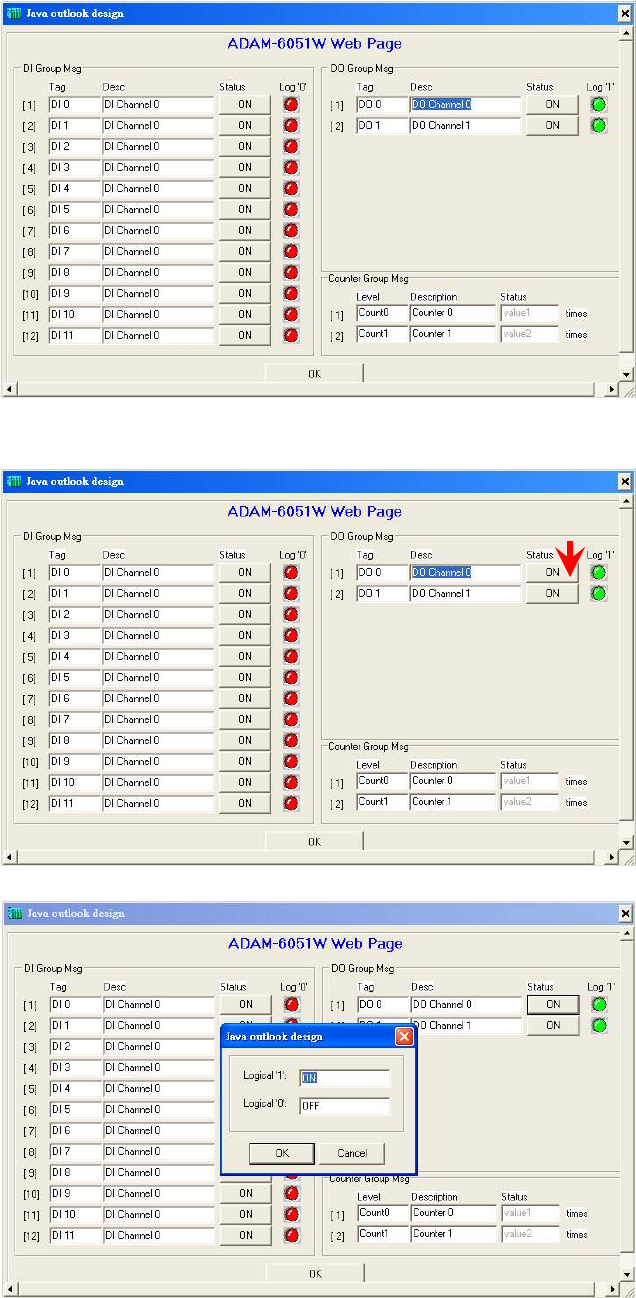In bottom window, click green LED of DO 1
The width and height of the screenshot is (636, 1298).
599,1025
